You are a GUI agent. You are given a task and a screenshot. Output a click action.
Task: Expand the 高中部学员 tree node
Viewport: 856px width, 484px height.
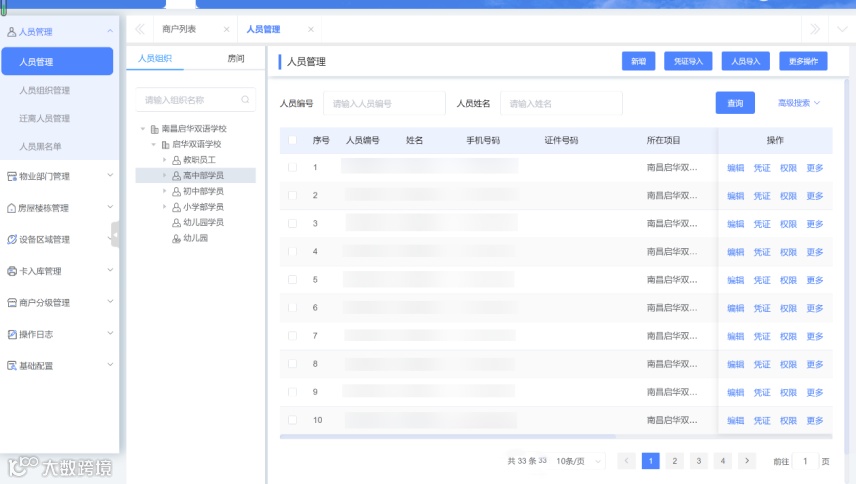click(x=164, y=176)
